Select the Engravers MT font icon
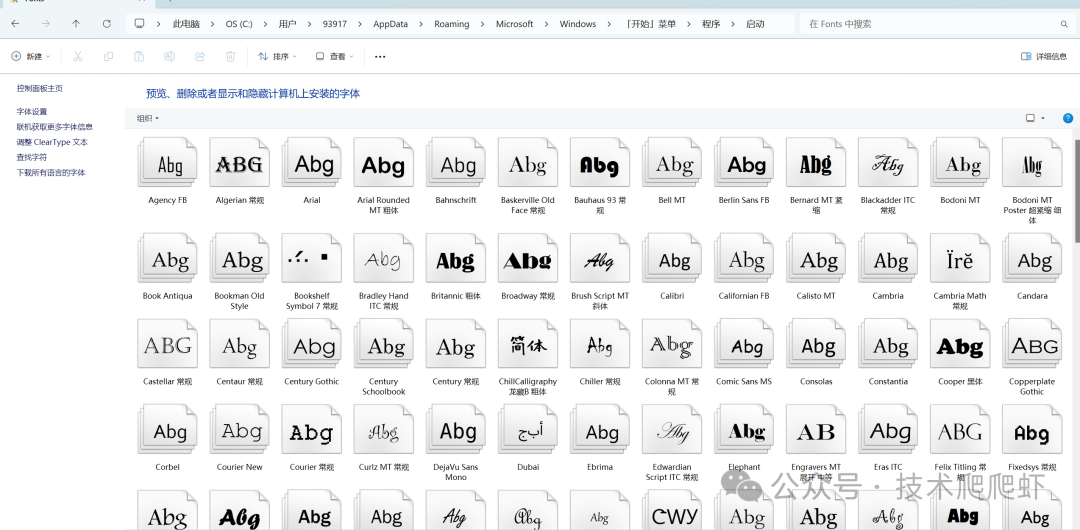The width and height of the screenshot is (1080, 530). click(x=816, y=430)
